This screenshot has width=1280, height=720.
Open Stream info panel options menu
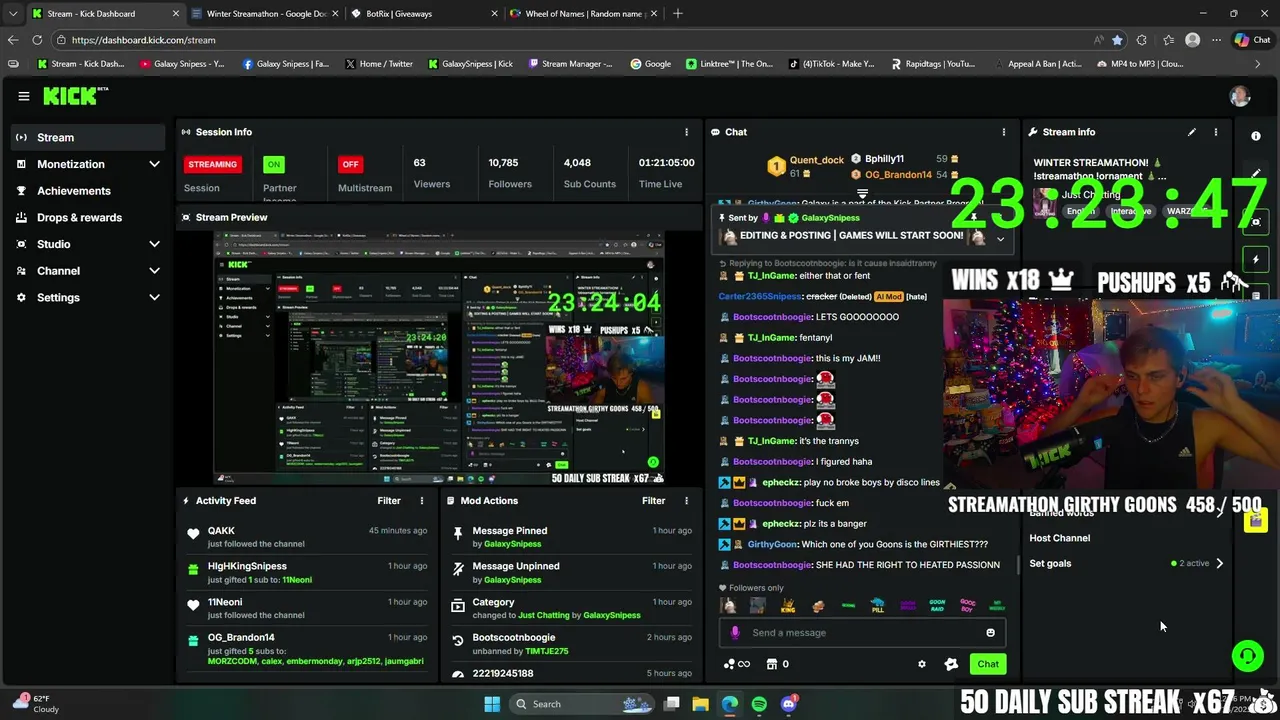tap(1216, 132)
